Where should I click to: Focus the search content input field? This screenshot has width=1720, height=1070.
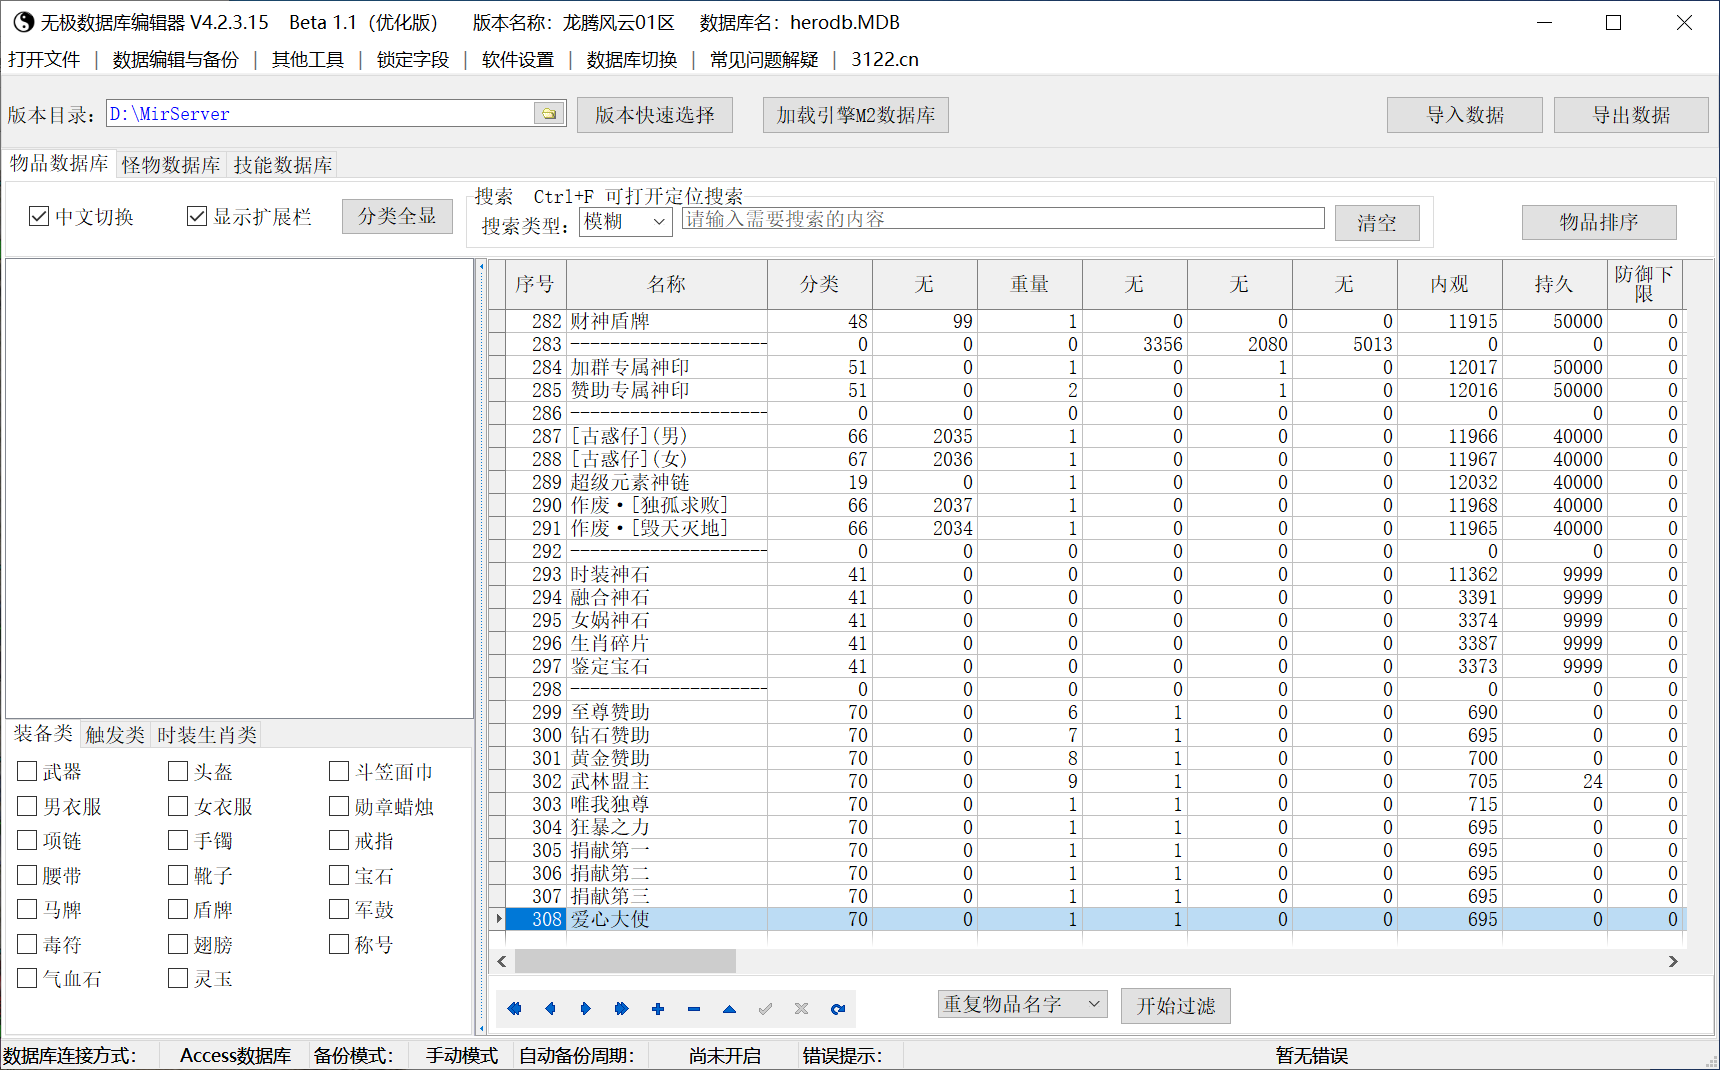pos(1003,219)
